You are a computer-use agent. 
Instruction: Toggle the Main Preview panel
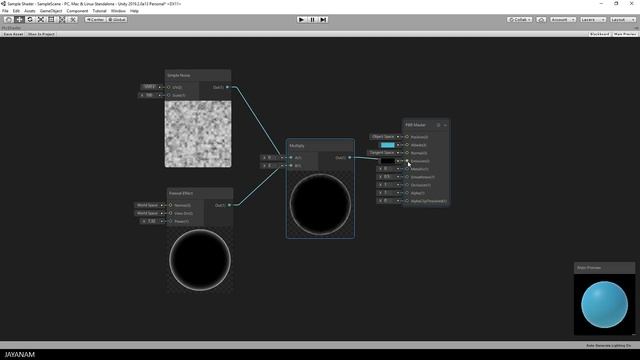click(625, 34)
